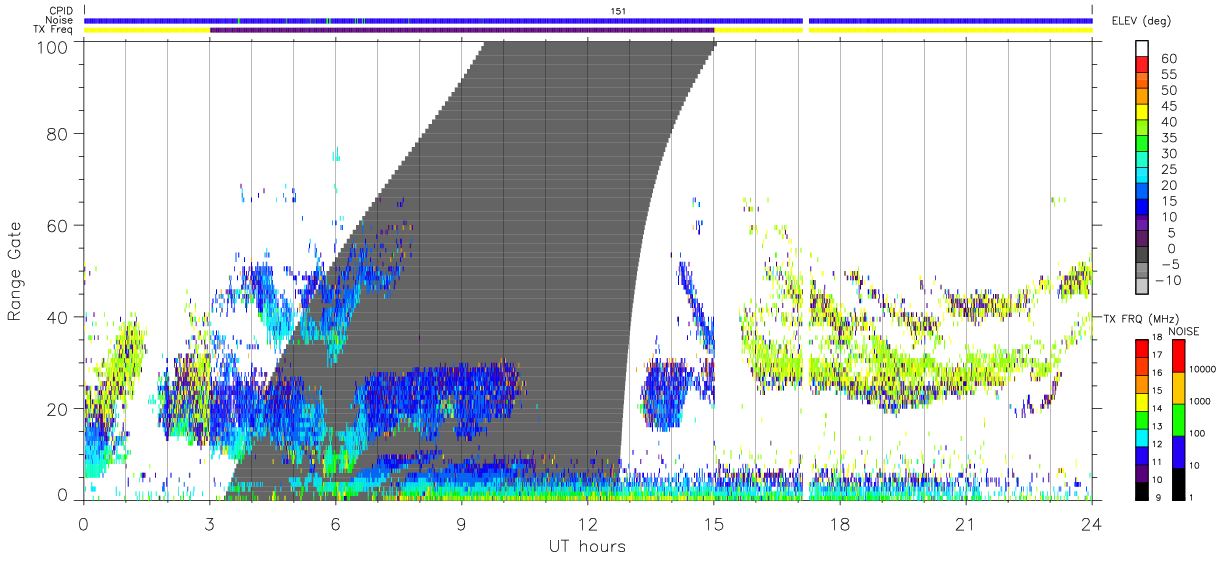Viewport: 1228px width, 567px height.
Task: Pick the yellow 45-degree elevation colorbar segment
Action: tap(1143, 112)
